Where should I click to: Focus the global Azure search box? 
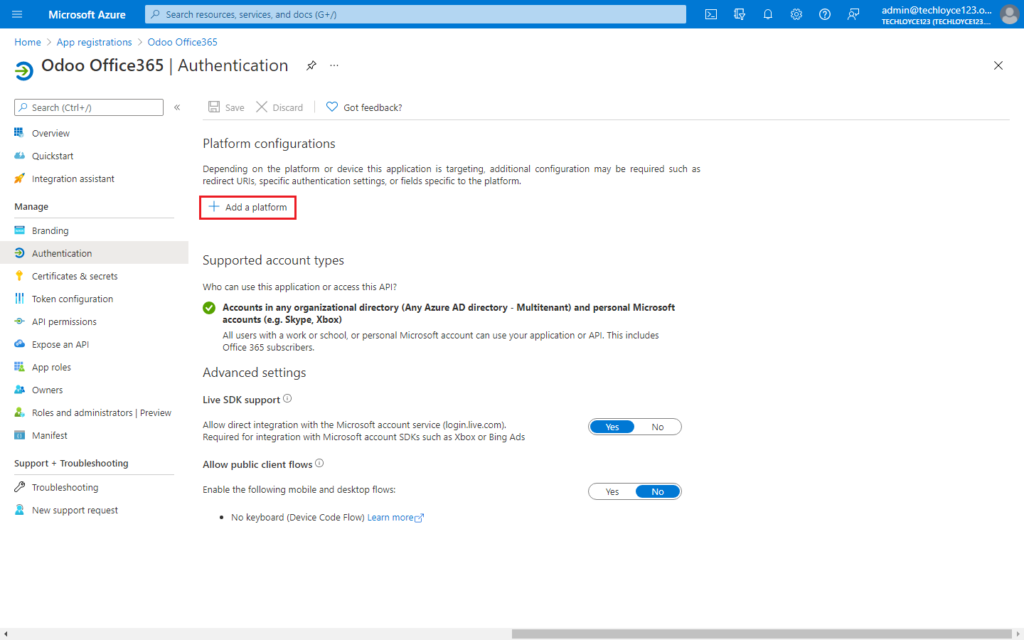(x=415, y=14)
